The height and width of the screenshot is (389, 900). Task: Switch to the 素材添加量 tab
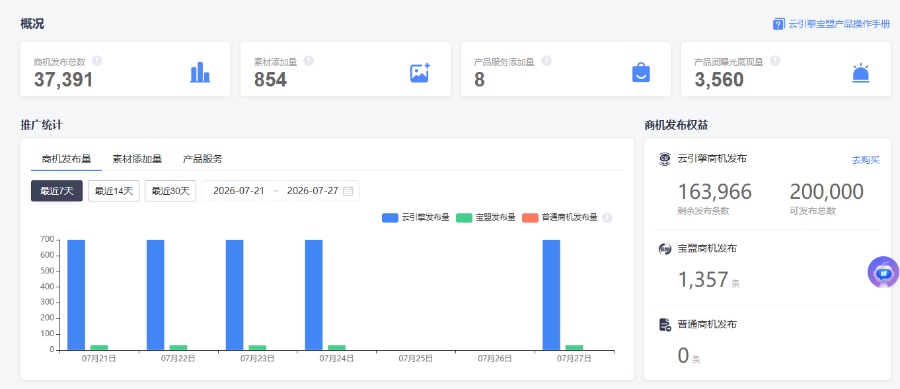pyautogui.click(x=137, y=159)
